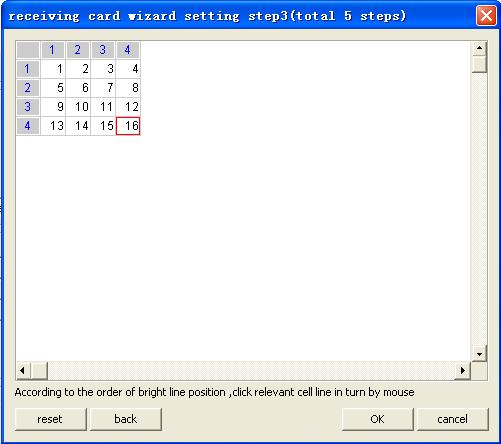This screenshot has height=444, width=501.
Task: Click column header 1 of the grid
Action: pyautogui.click(x=53, y=50)
